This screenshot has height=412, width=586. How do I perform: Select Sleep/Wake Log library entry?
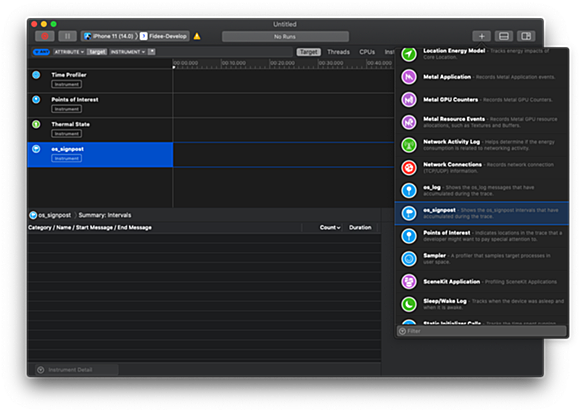click(x=482, y=304)
